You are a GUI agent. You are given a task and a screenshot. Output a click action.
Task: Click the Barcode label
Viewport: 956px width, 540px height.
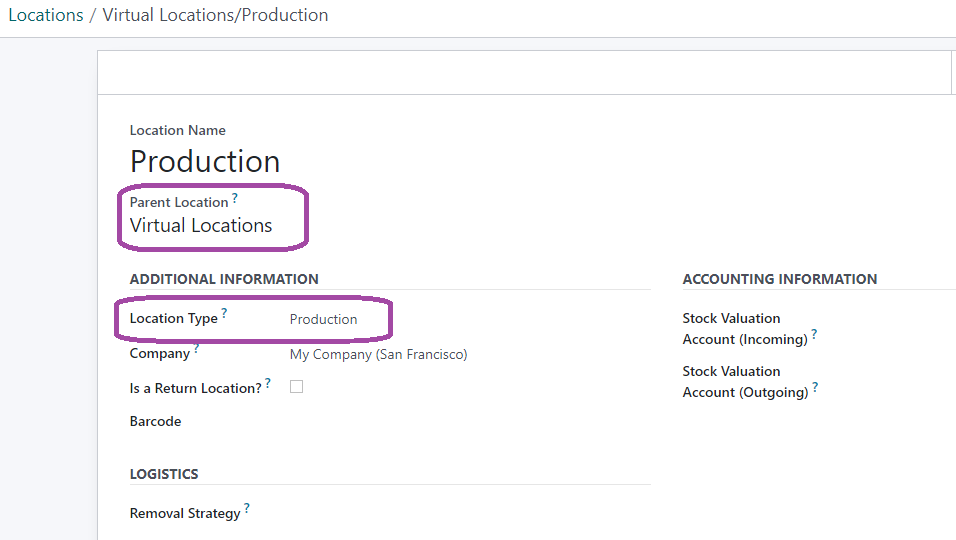click(x=155, y=421)
